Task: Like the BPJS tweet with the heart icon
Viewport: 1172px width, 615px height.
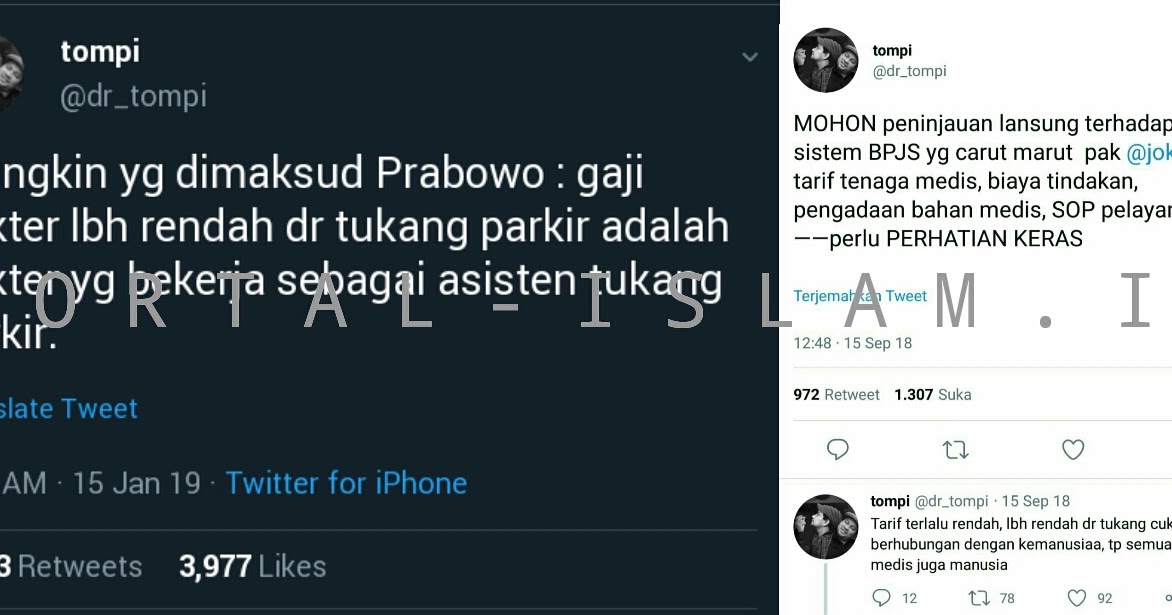Action: 1073,449
